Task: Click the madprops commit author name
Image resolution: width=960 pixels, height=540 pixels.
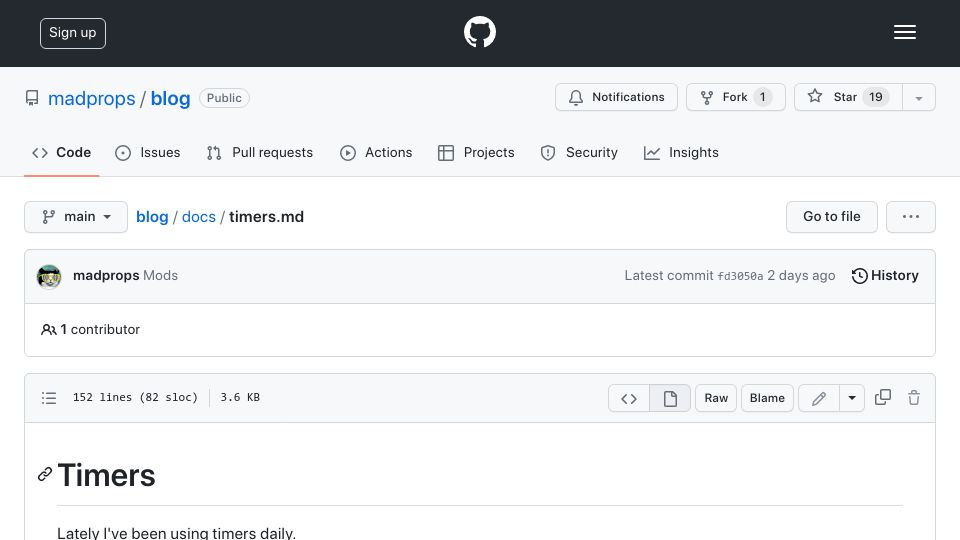Action: point(106,276)
